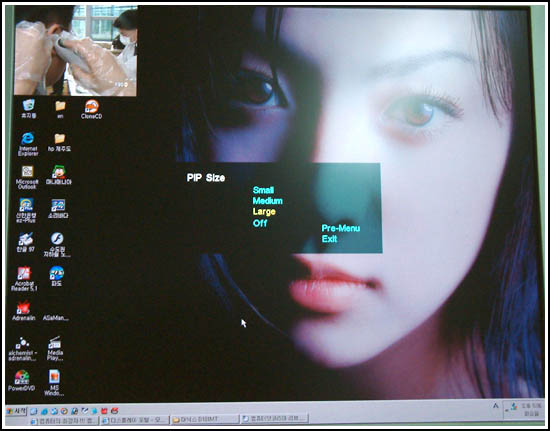Open the 'alchemist - adrenalin...' shortcut
This screenshot has width=550, height=431.
[x=22, y=349]
